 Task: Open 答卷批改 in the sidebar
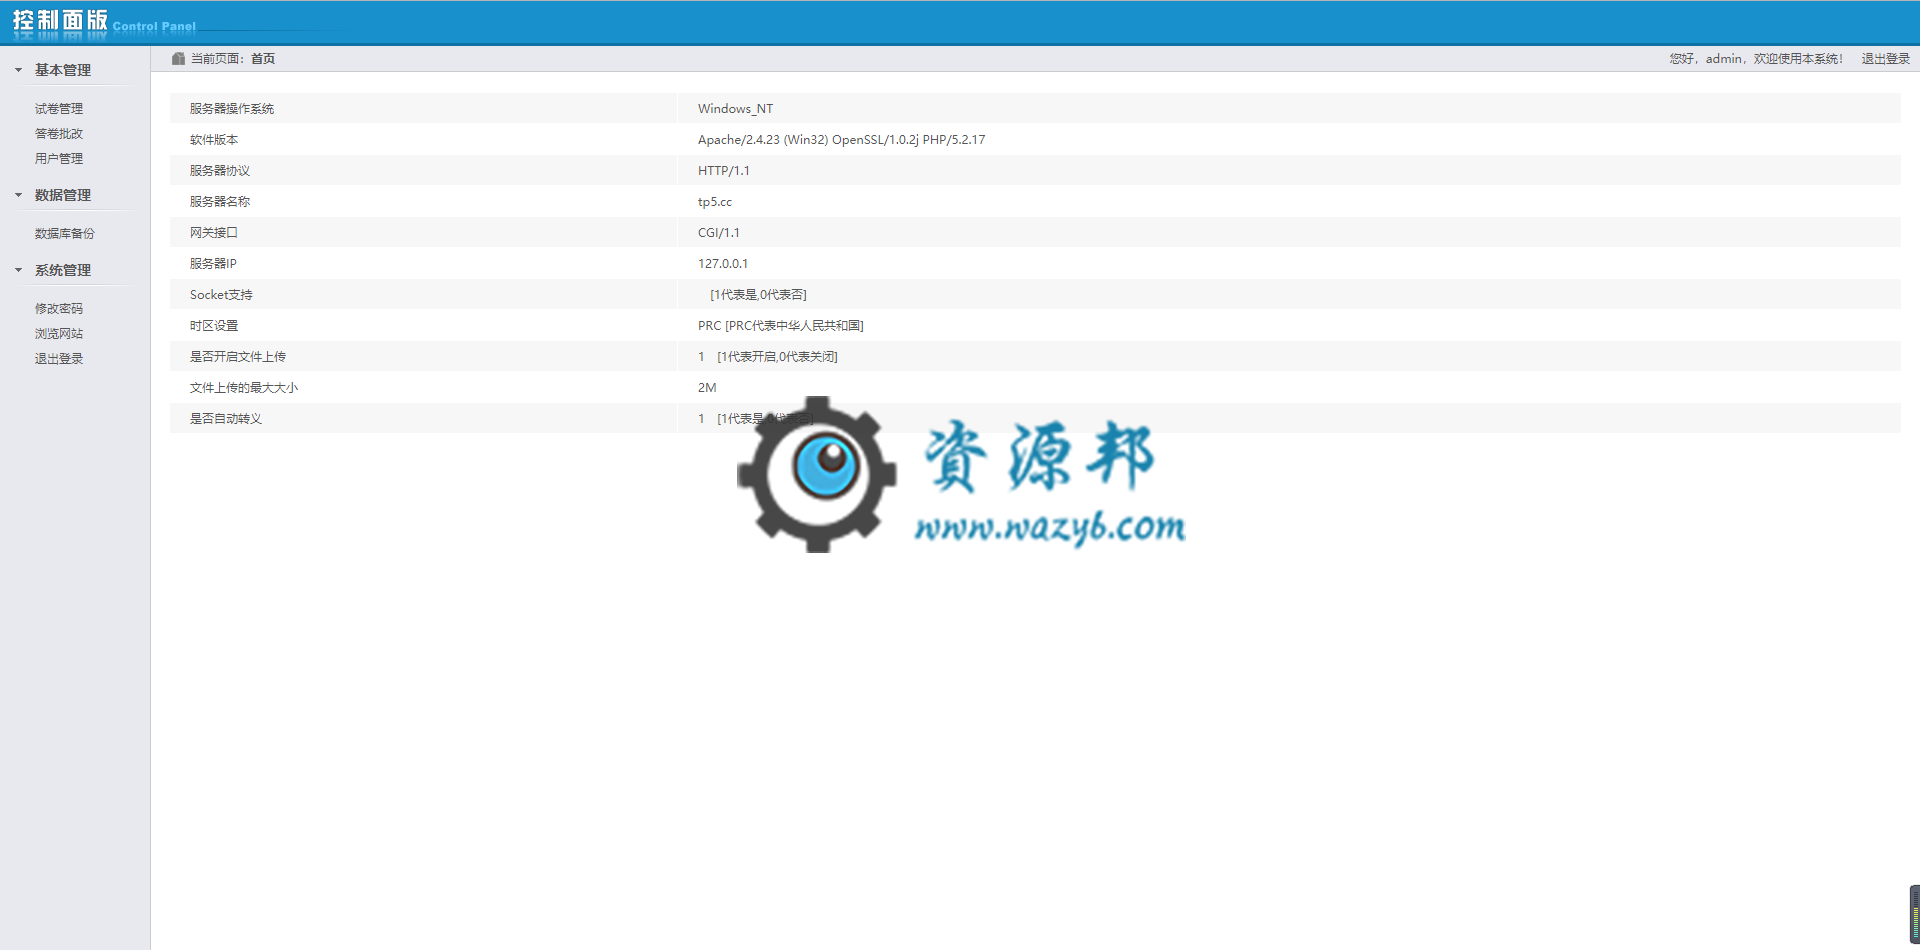click(x=59, y=134)
